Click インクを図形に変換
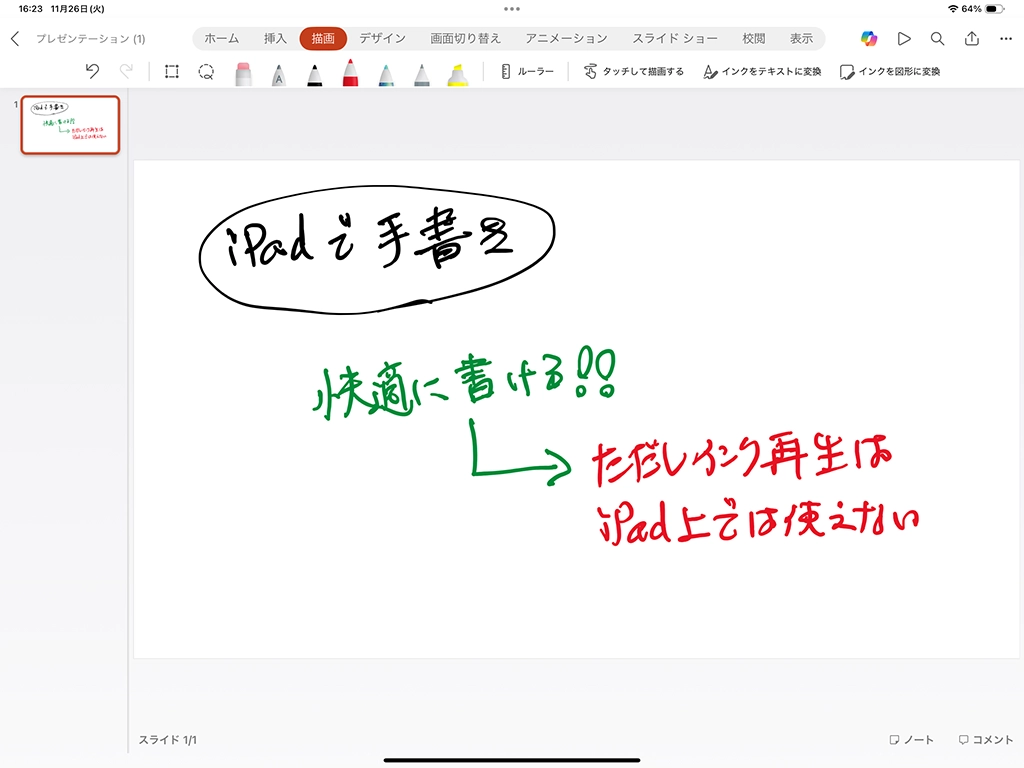 [x=890, y=71]
